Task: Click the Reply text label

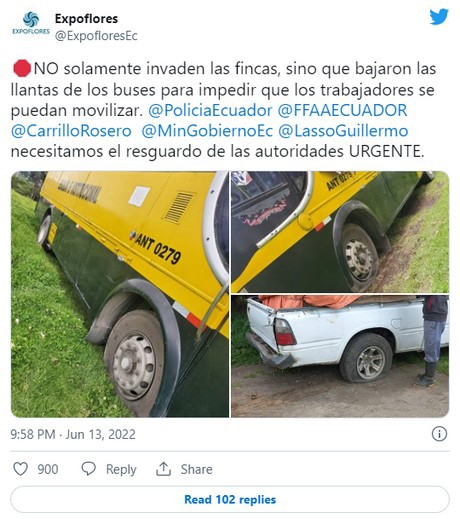Action: (121, 469)
